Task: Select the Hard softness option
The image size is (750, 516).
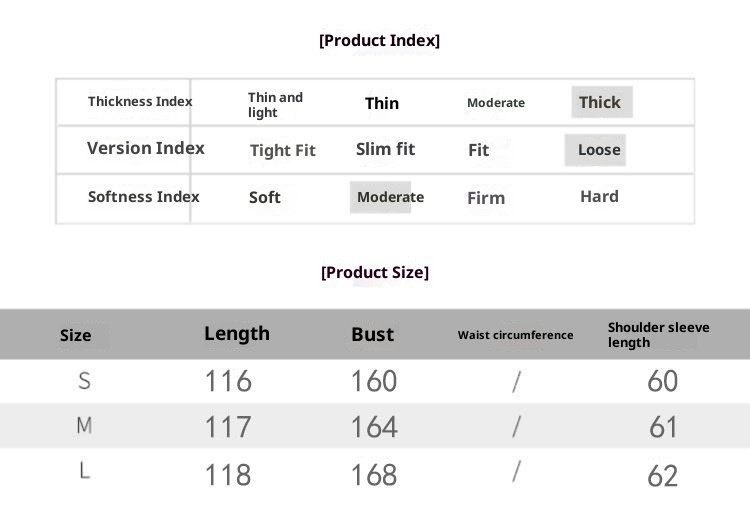Action: click(599, 196)
